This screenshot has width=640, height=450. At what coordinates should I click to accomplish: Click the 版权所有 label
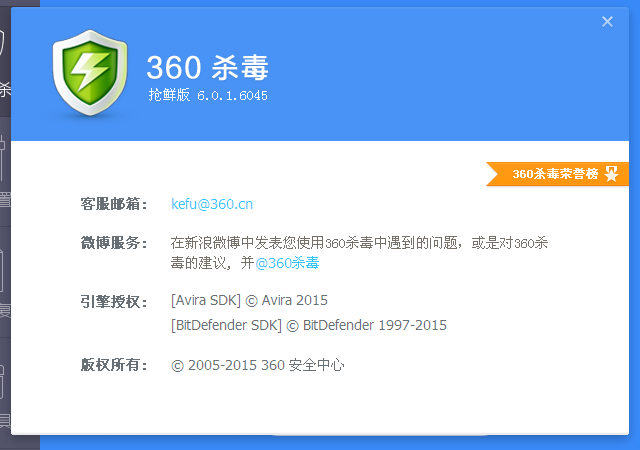[x=114, y=365]
